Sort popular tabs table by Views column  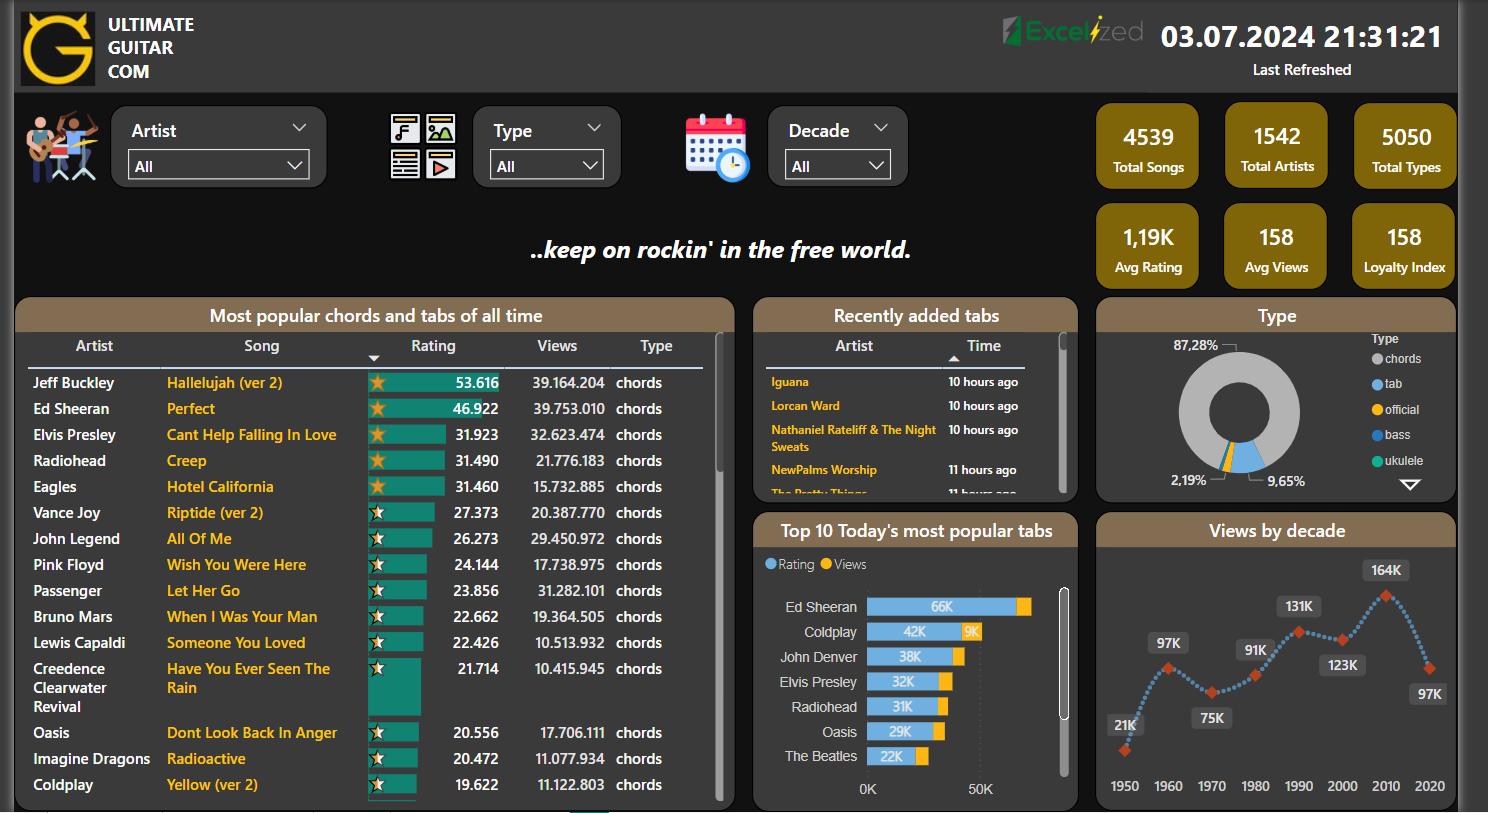point(557,346)
